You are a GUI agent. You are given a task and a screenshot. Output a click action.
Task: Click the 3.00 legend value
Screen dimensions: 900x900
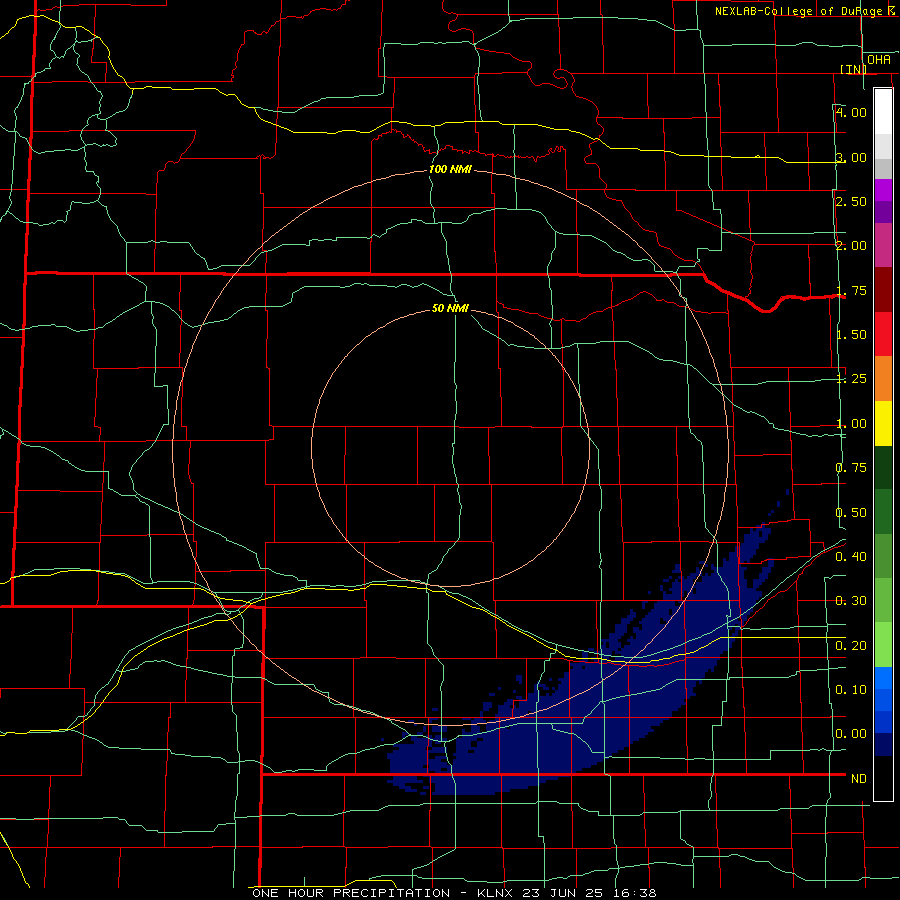point(851,157)
